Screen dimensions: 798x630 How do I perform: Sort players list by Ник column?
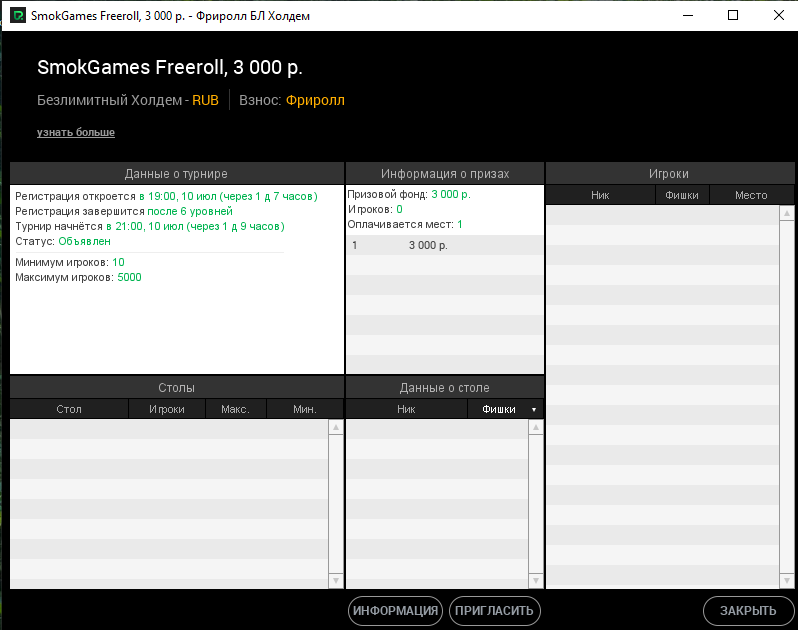coord(601,195)
